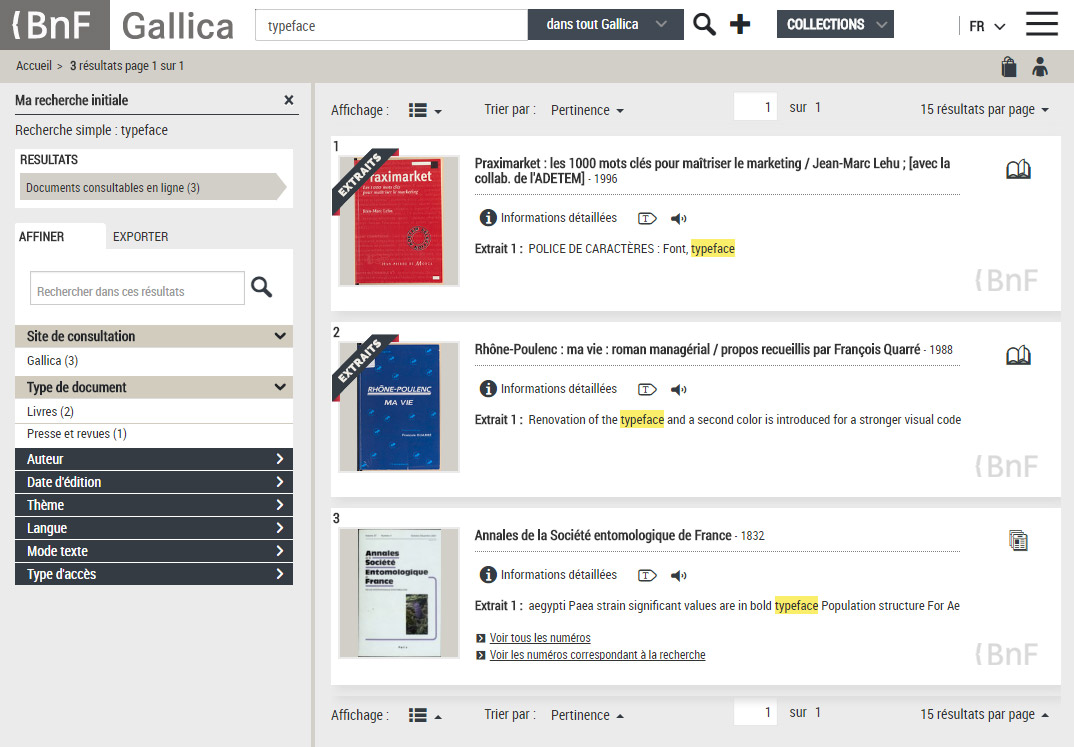Filter by Livres (2)
1074x747 pixels.
click(50, 412)
